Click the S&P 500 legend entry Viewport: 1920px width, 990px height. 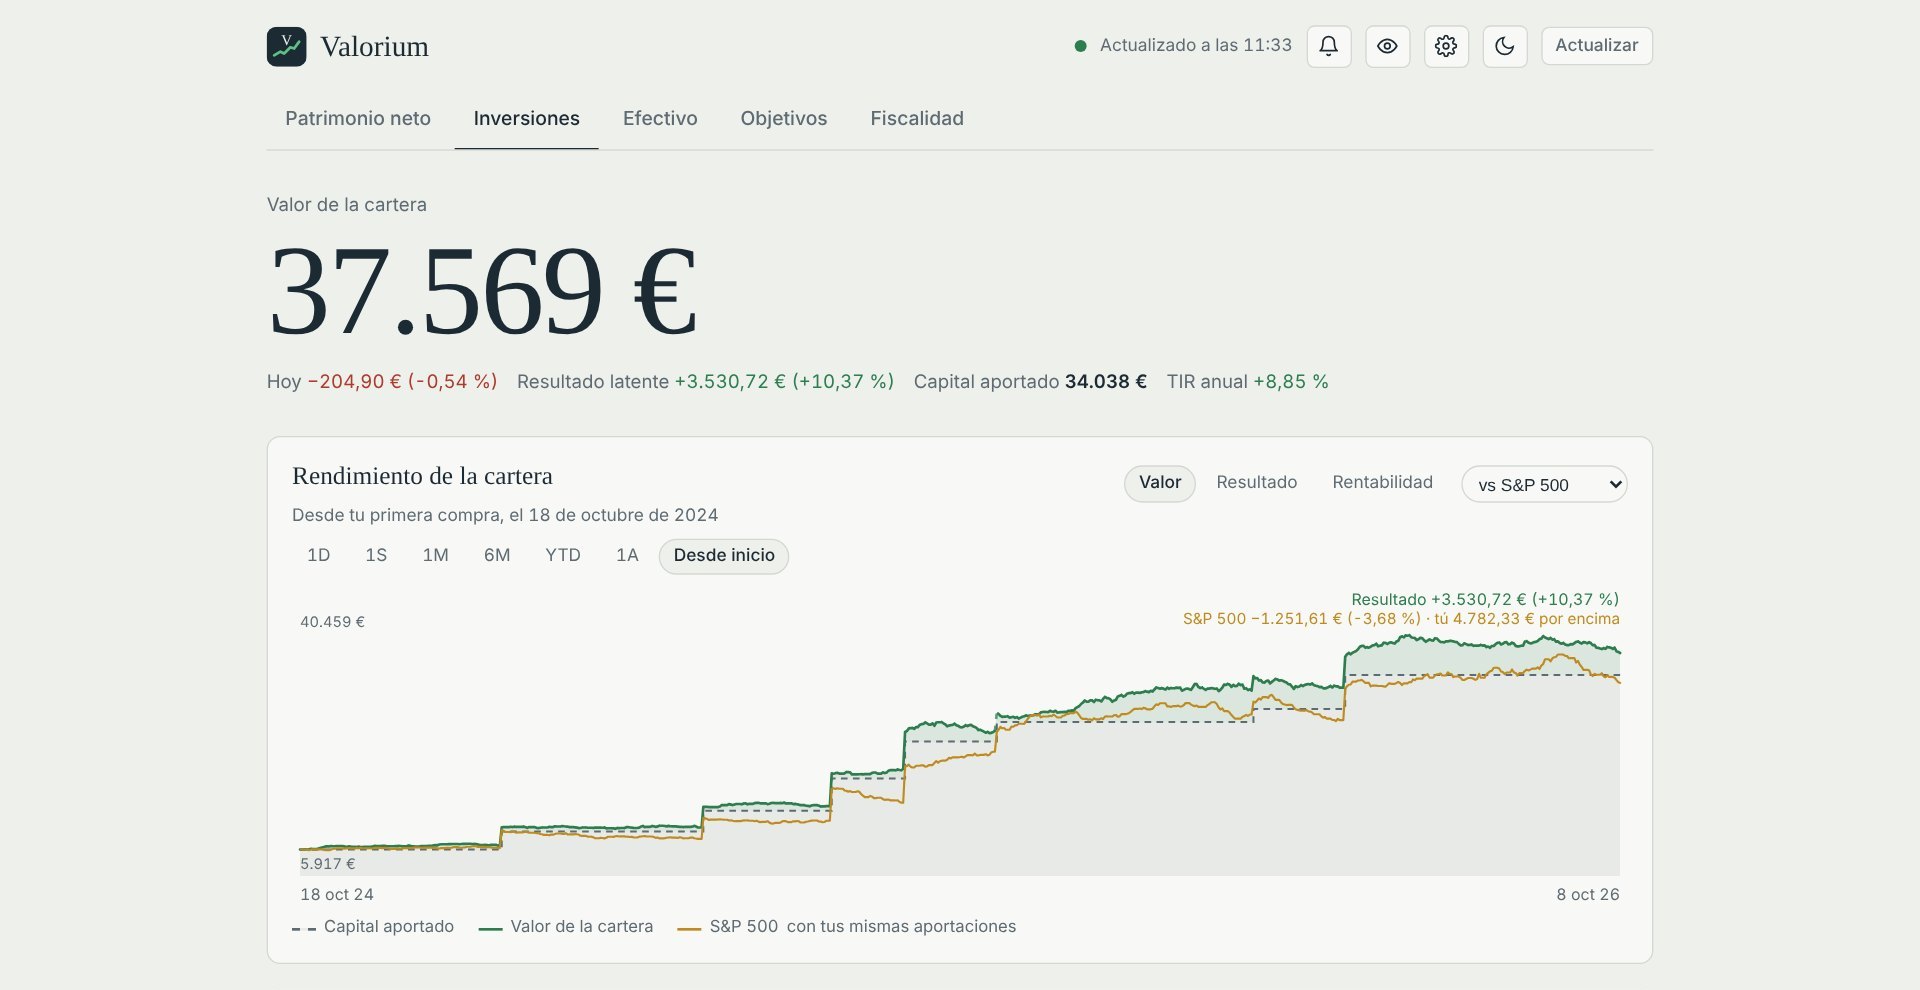click(846, 927)
